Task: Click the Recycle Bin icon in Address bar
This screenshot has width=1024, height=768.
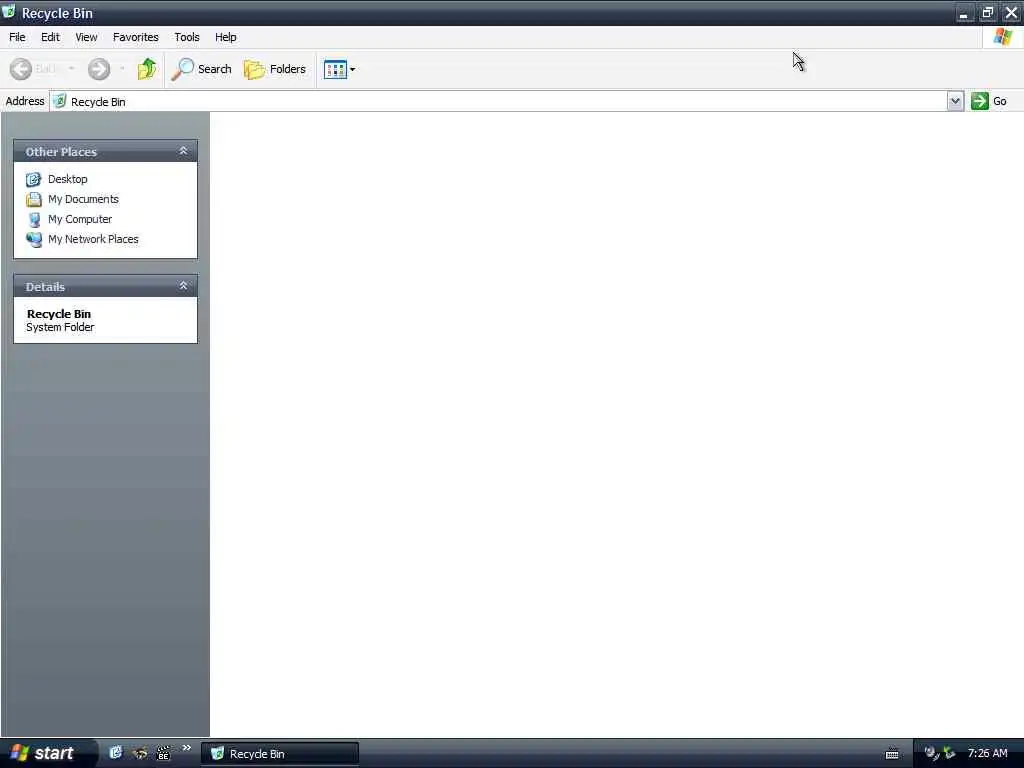Action: [59, 101]
